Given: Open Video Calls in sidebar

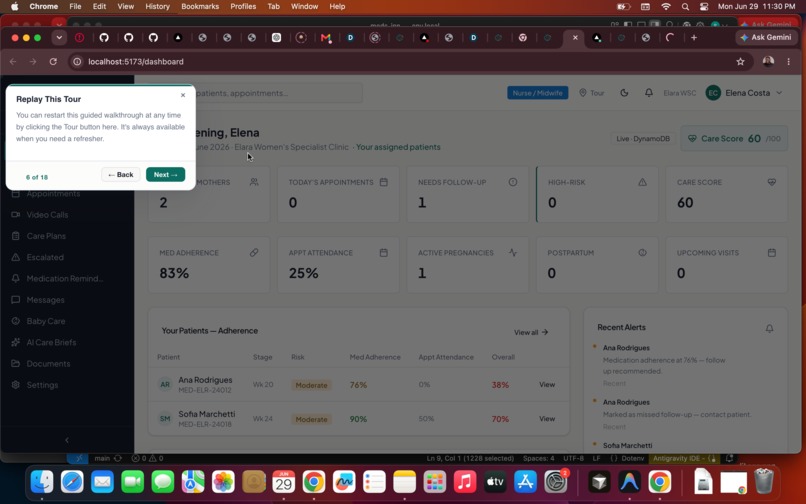Looking at the screenshot, I should coord(47,215).
